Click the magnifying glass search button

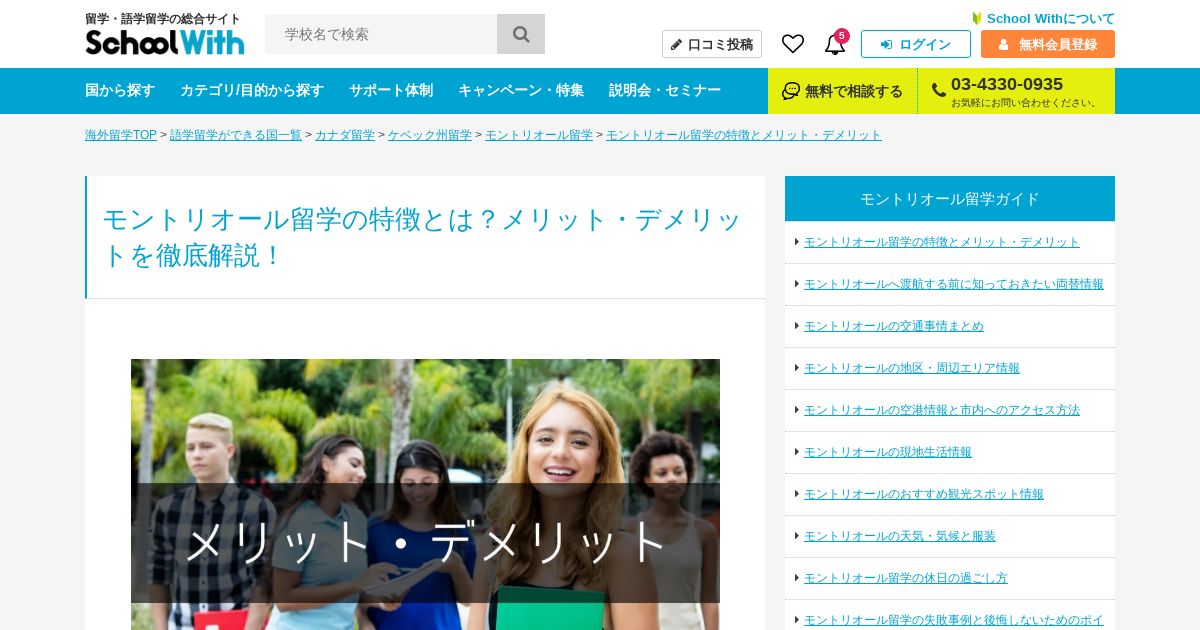(521, 34)
